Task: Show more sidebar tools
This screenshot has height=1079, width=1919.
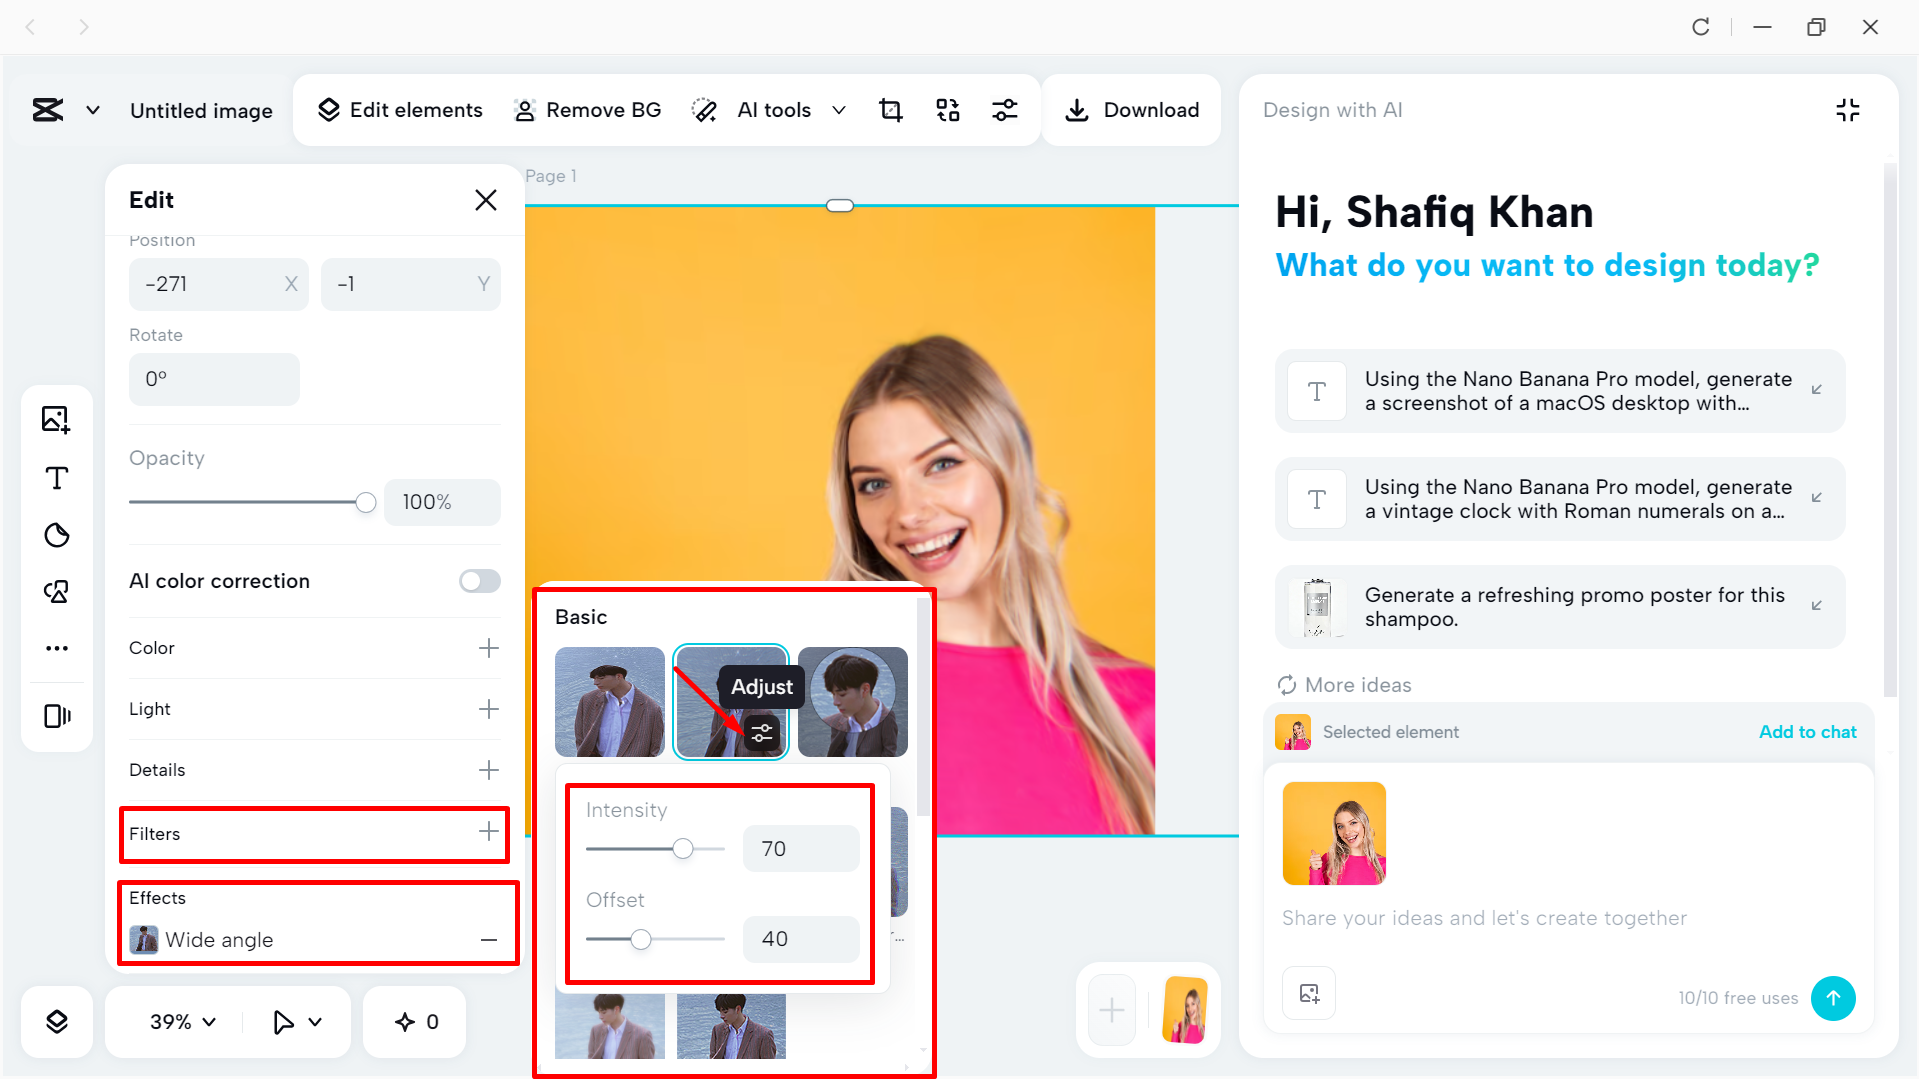Action: click(x=57, y=648)
